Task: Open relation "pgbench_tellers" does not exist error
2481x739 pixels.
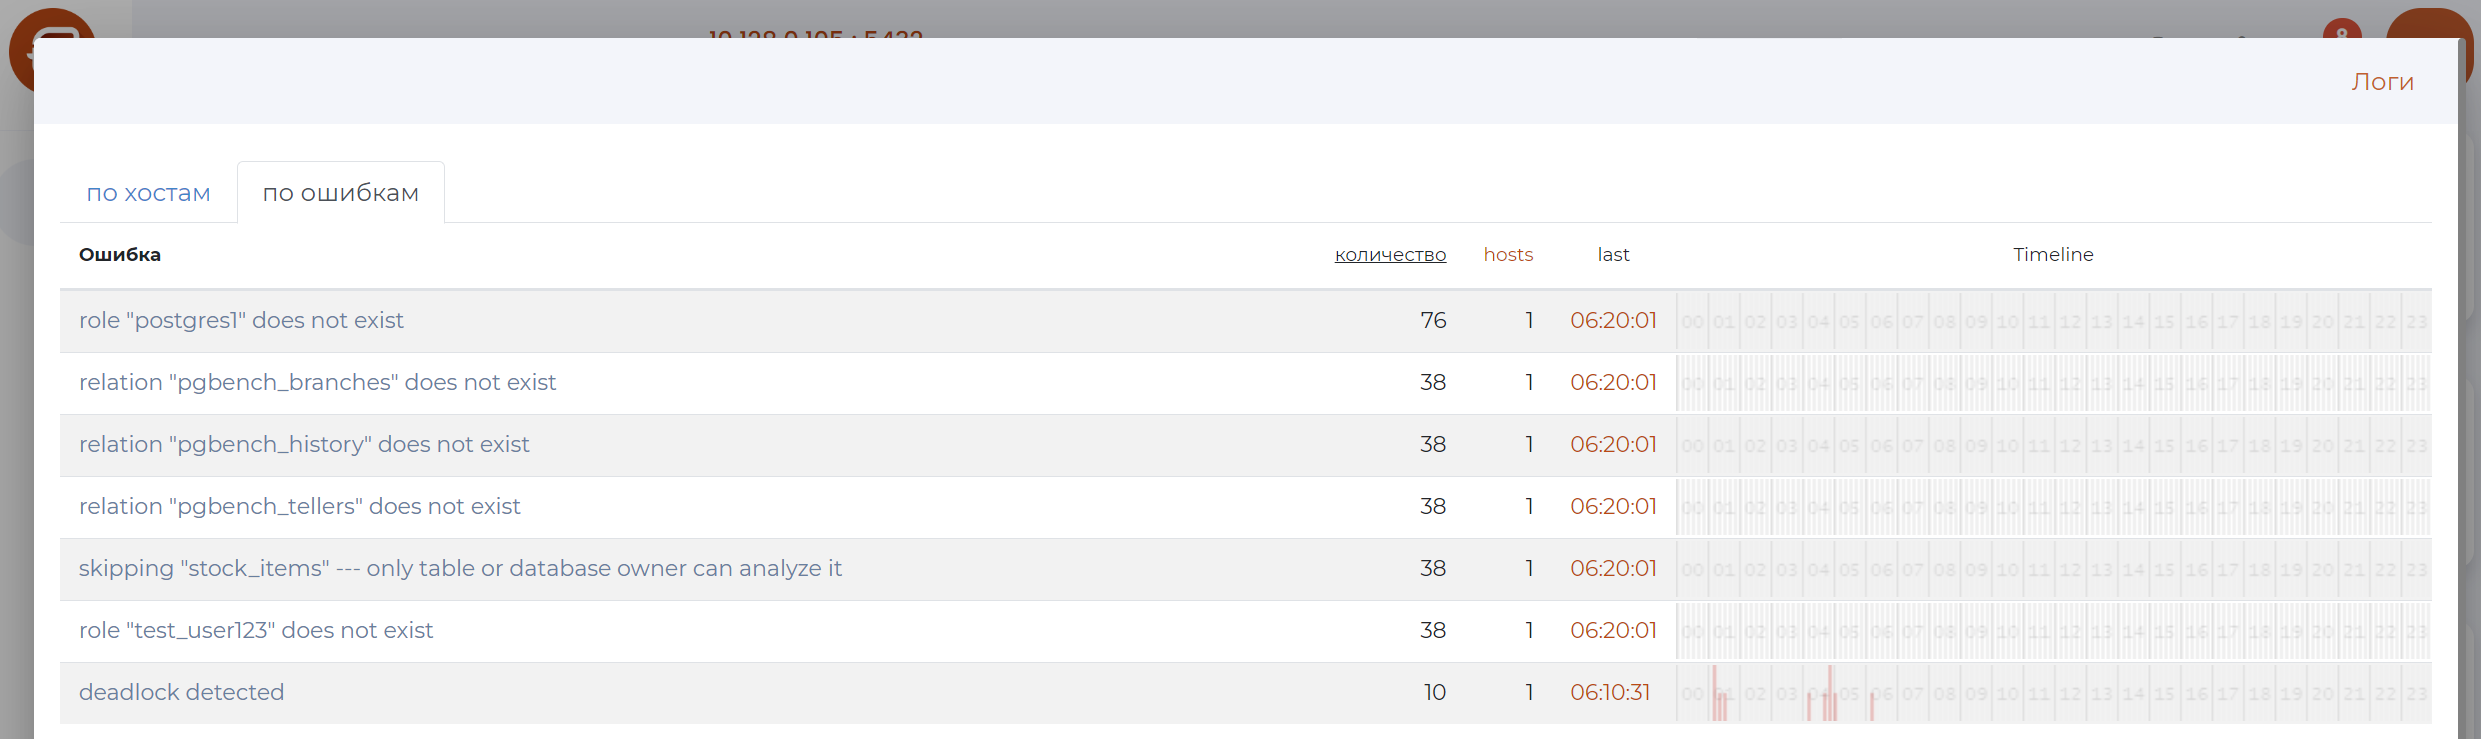Action: pyautogui.click(x=299, y=507)
